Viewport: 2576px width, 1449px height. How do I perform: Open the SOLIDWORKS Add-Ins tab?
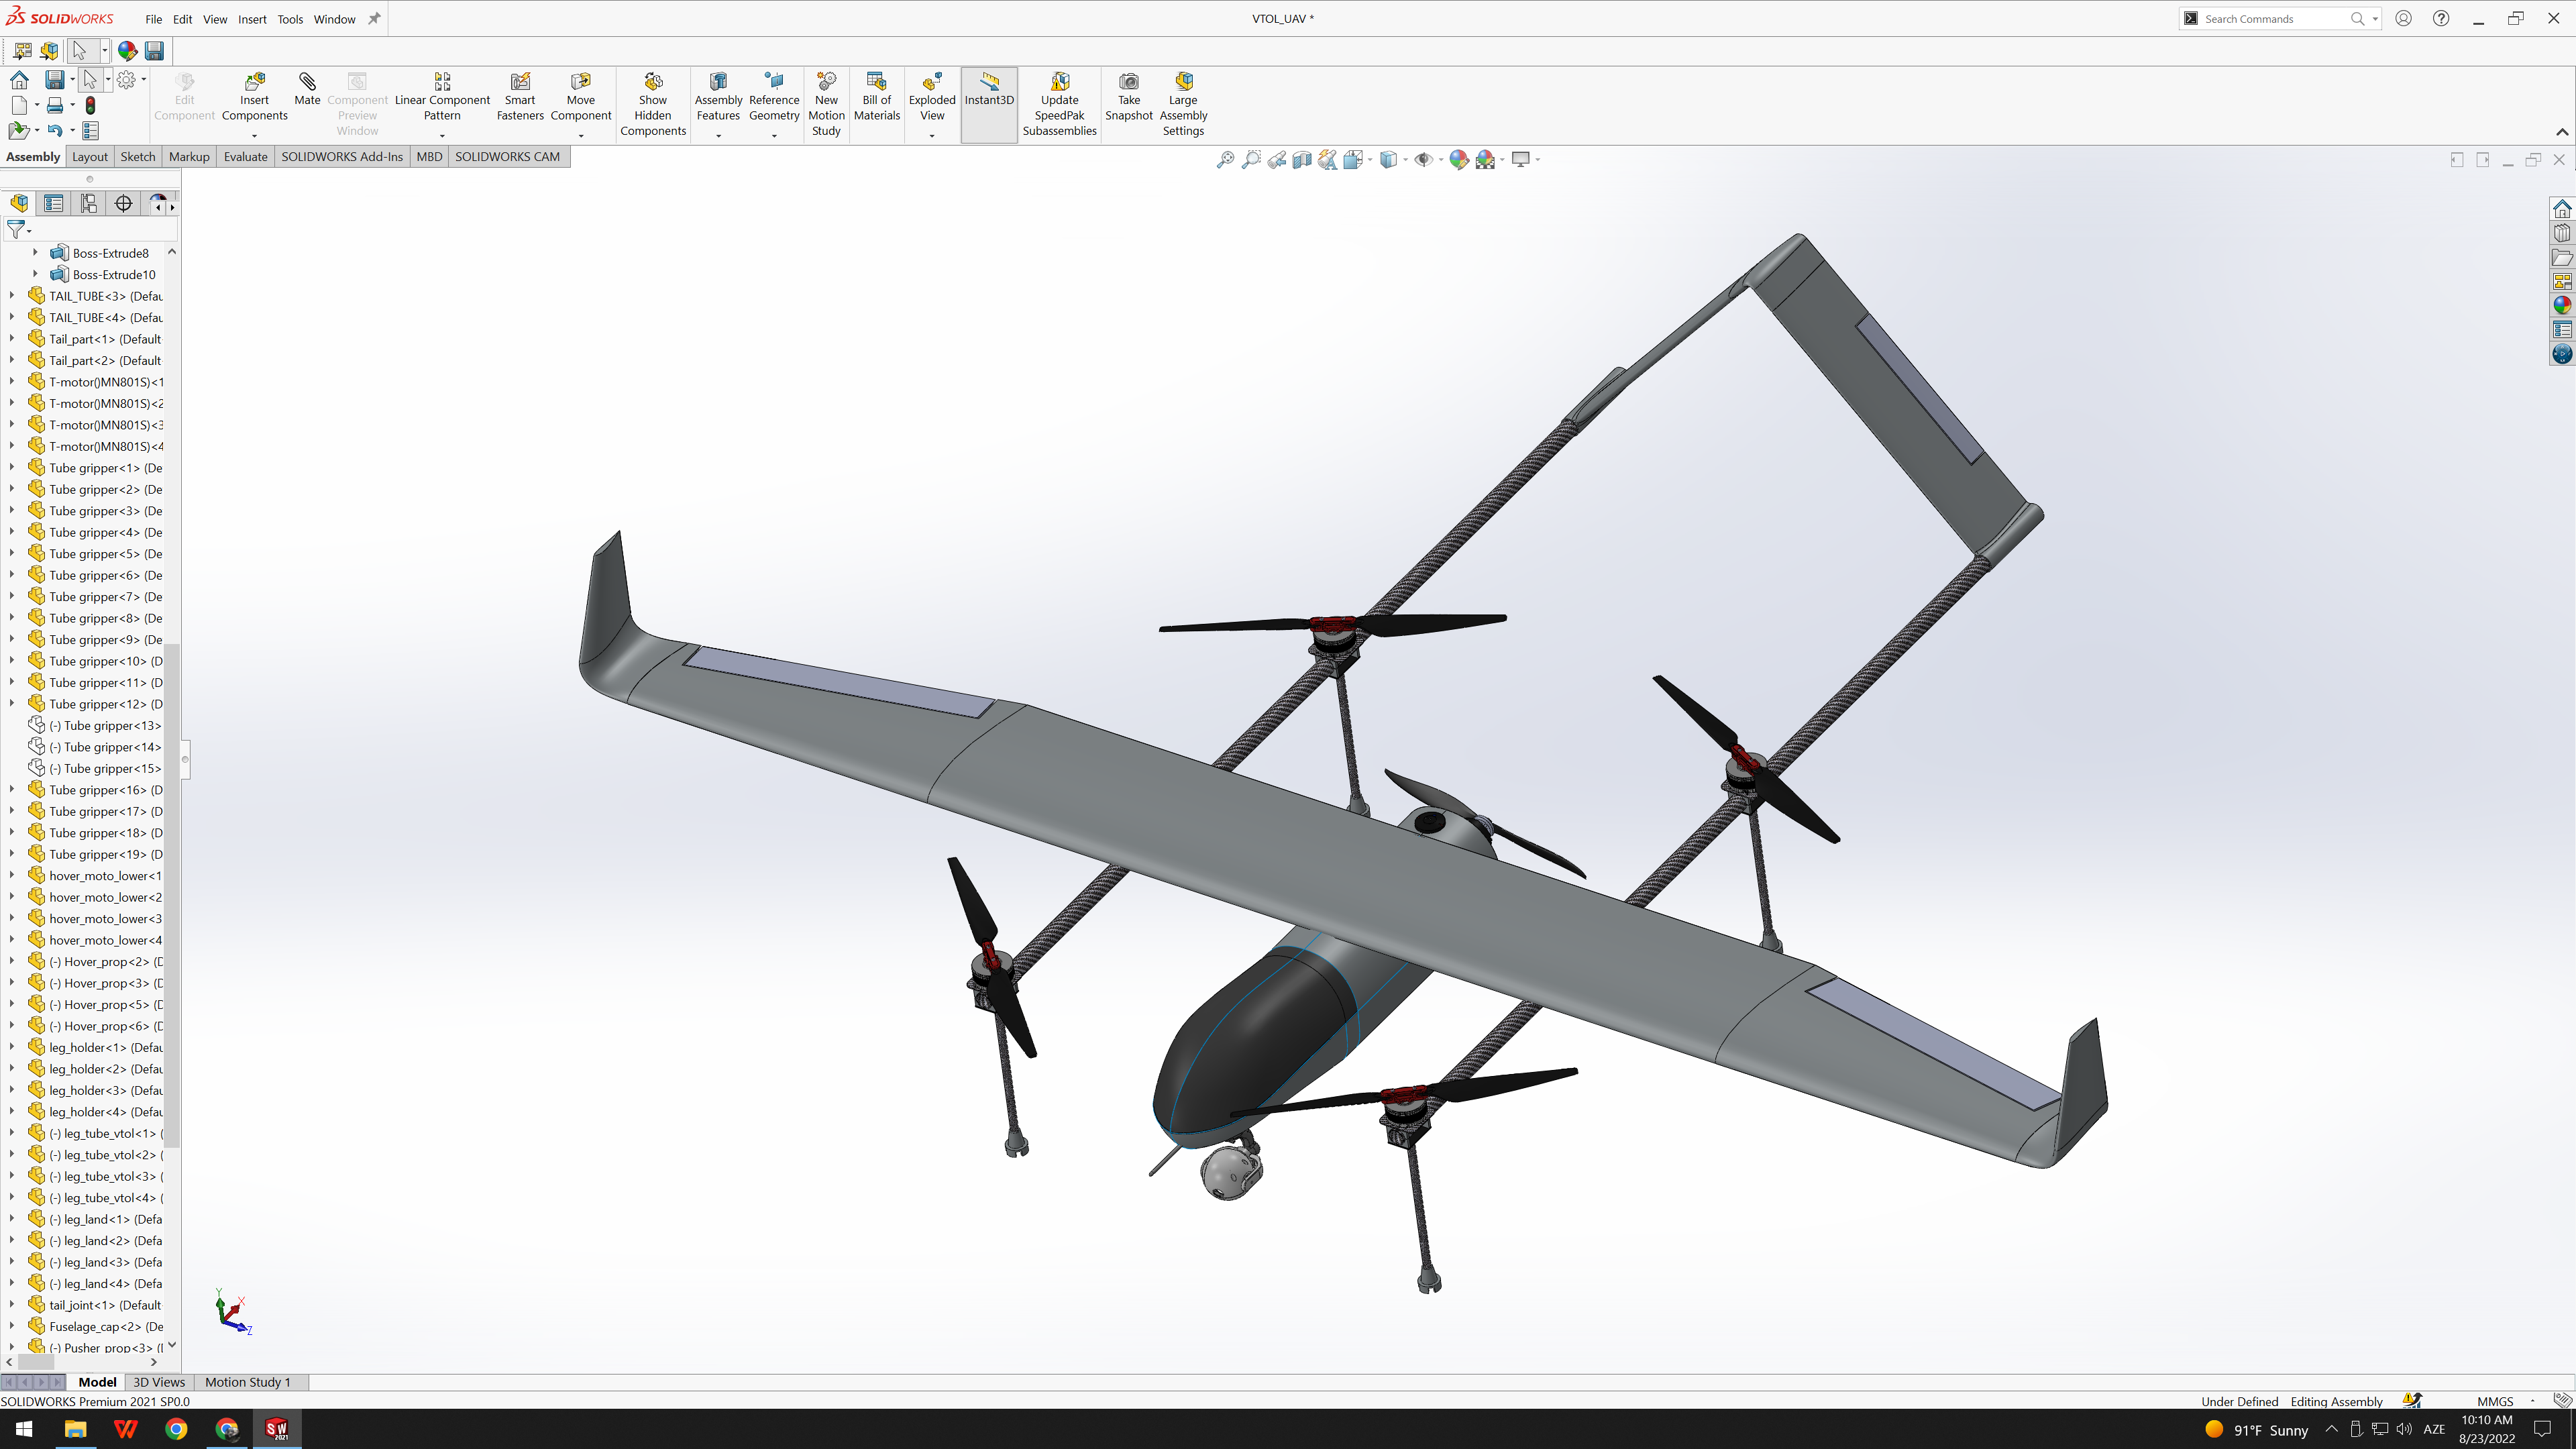pos(342,157)
